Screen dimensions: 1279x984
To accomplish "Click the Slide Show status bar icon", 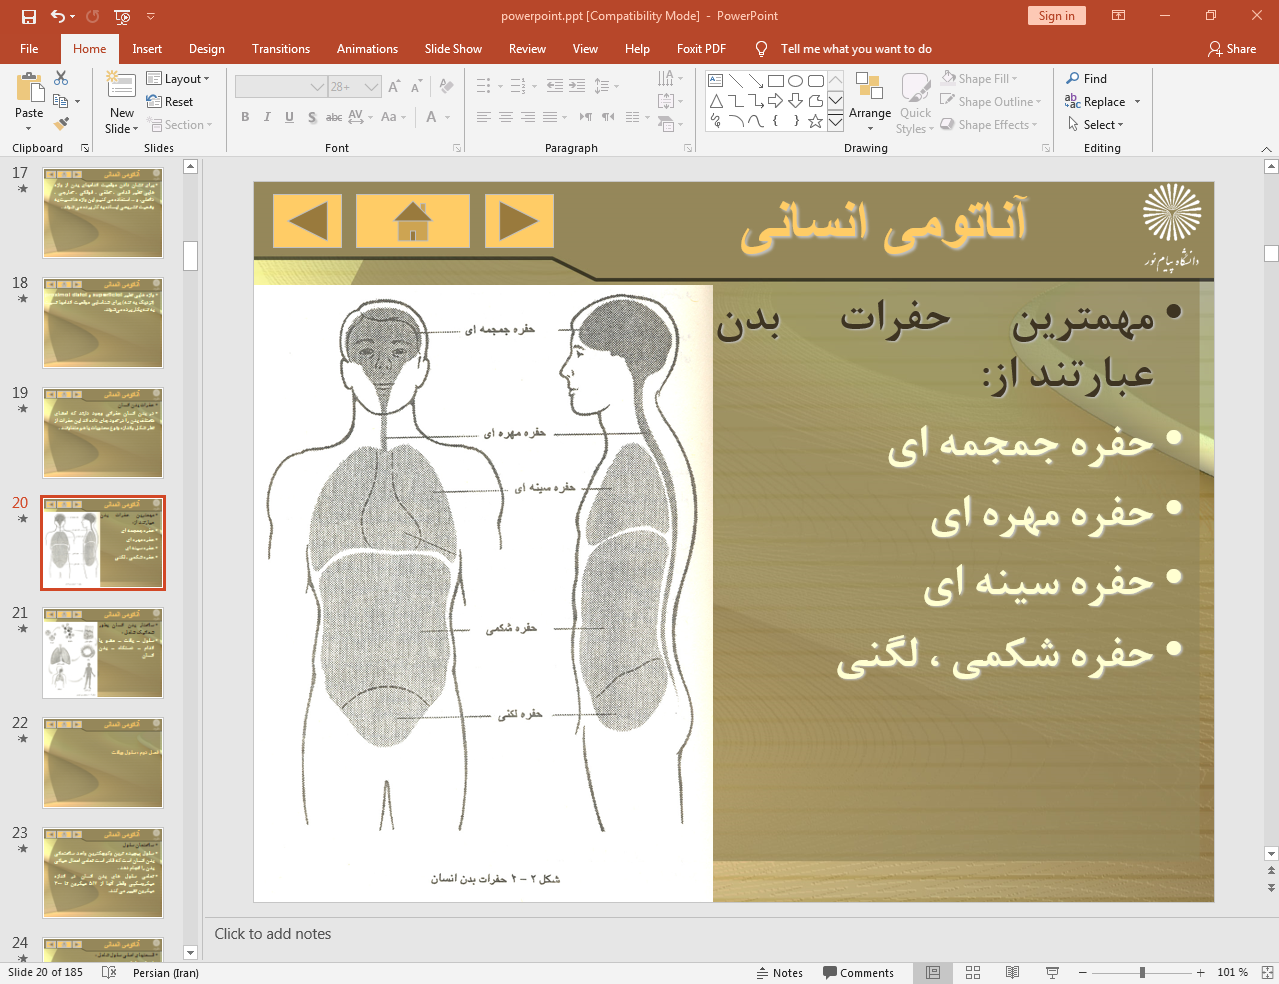I will (1052, 972).
